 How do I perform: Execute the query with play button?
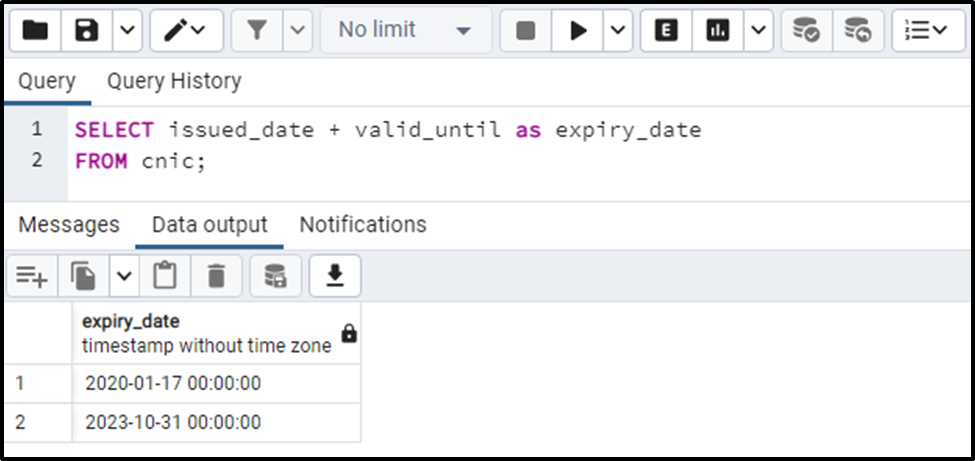(578, 30)
